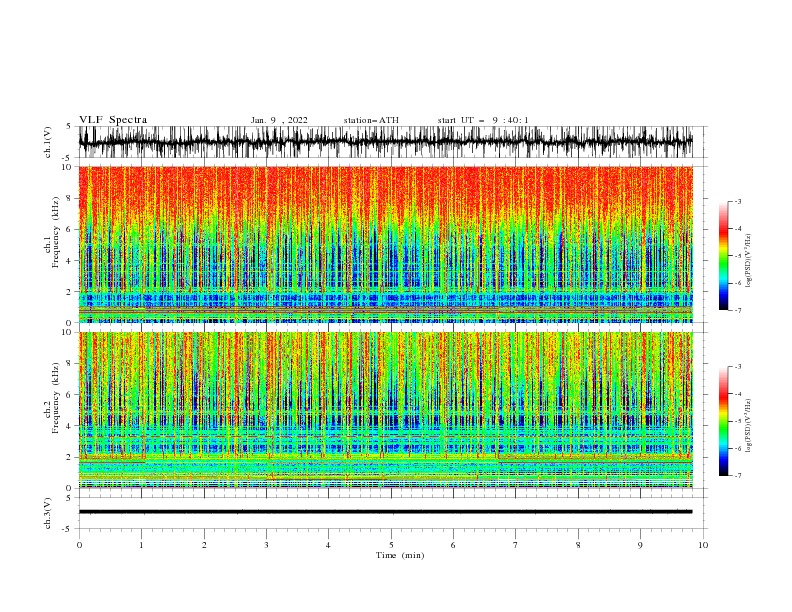Select the "Jan. 9 , 2022" date label
The image size is (792, 612).
(x=279, y=120)
